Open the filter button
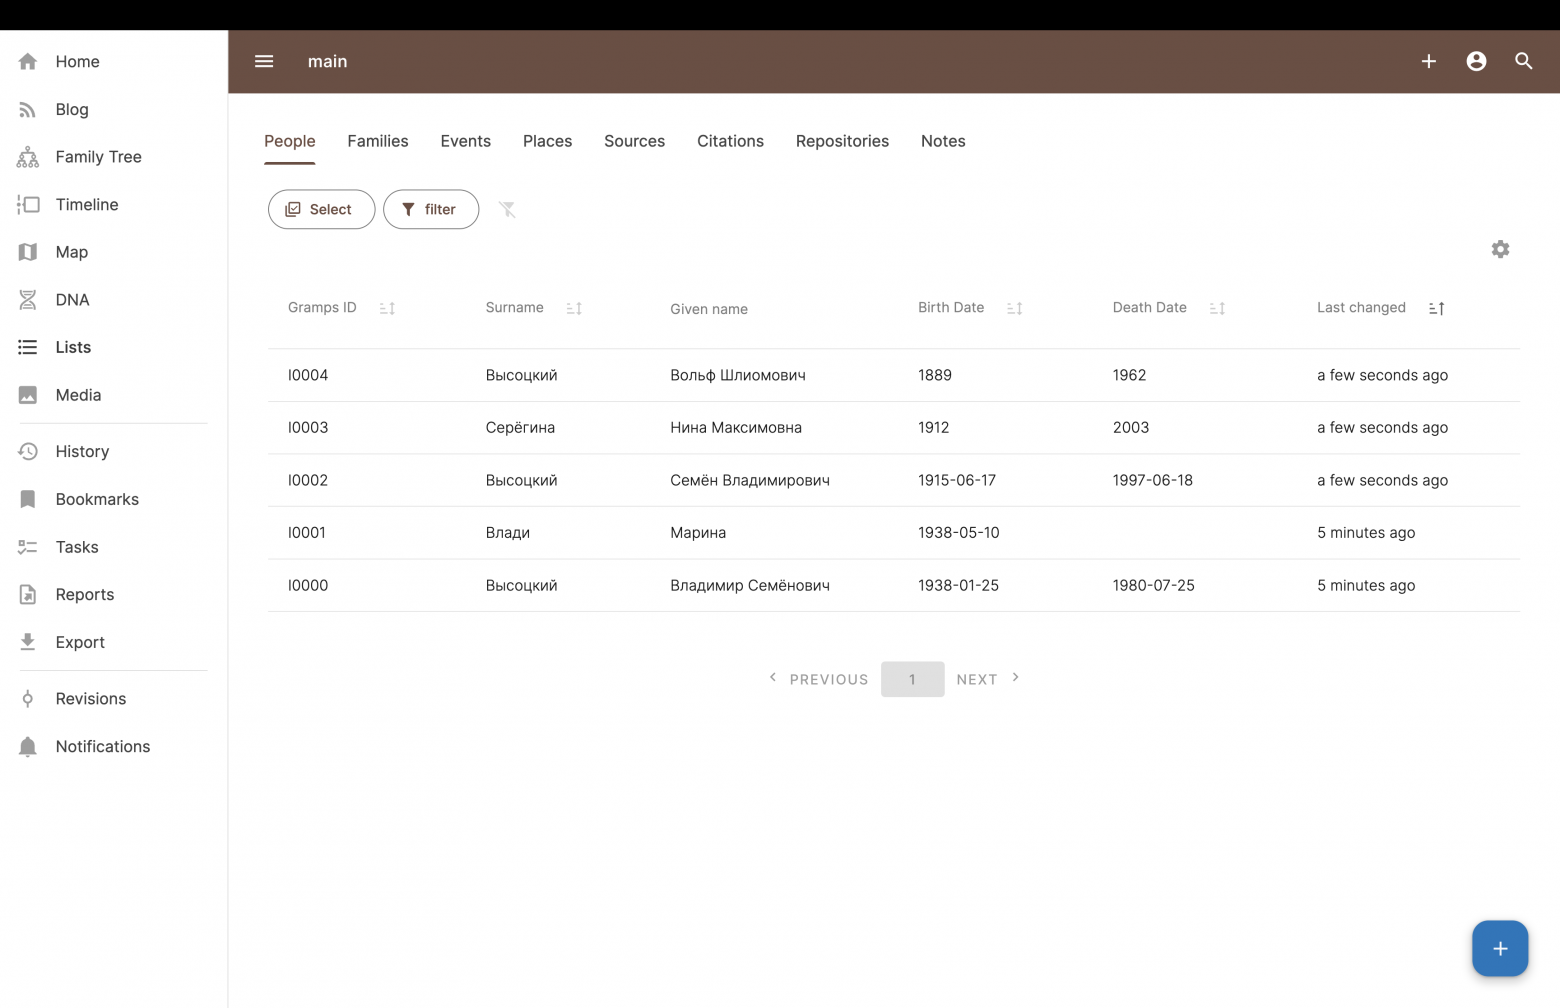 (431, 209)
